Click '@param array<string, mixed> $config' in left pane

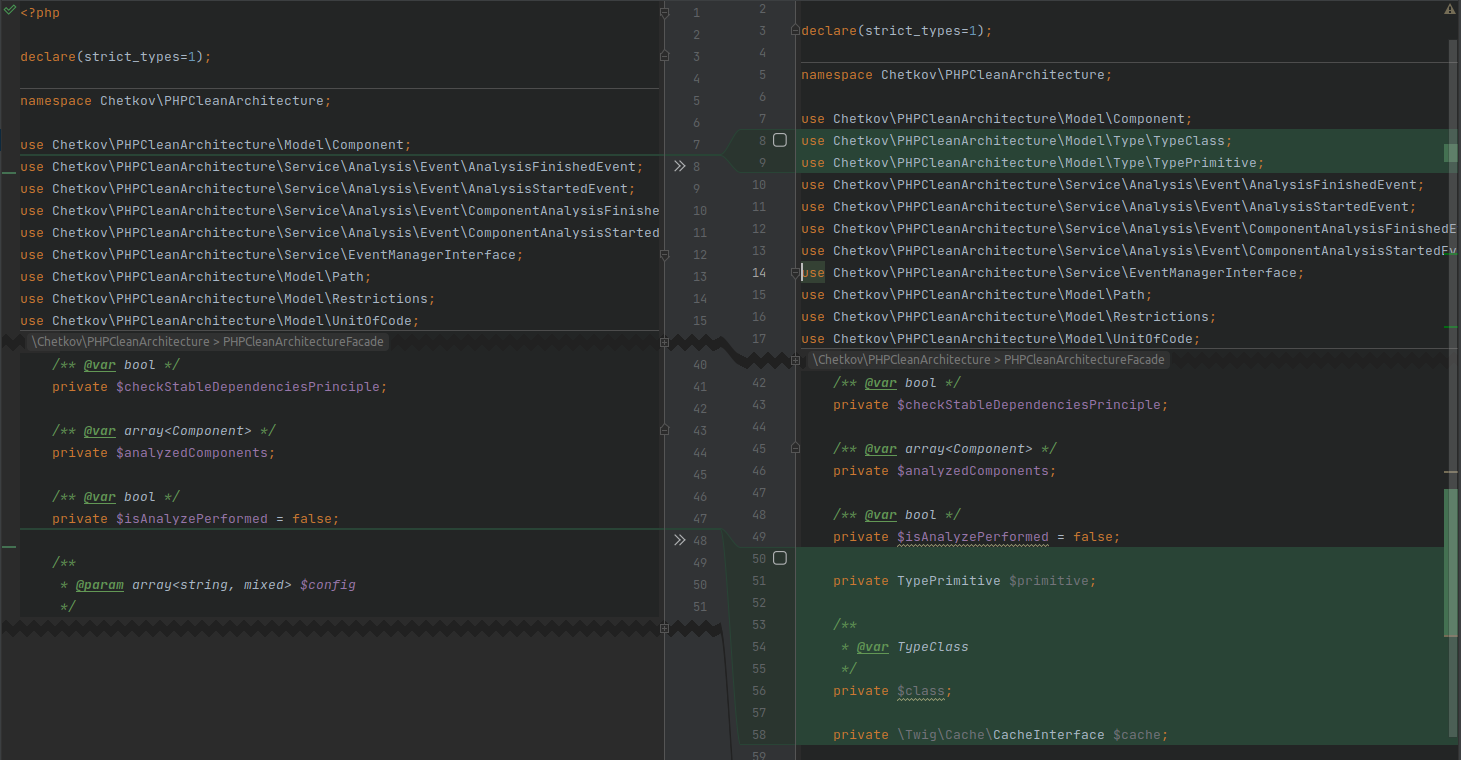pyautogui.click(x=216, y=585)
